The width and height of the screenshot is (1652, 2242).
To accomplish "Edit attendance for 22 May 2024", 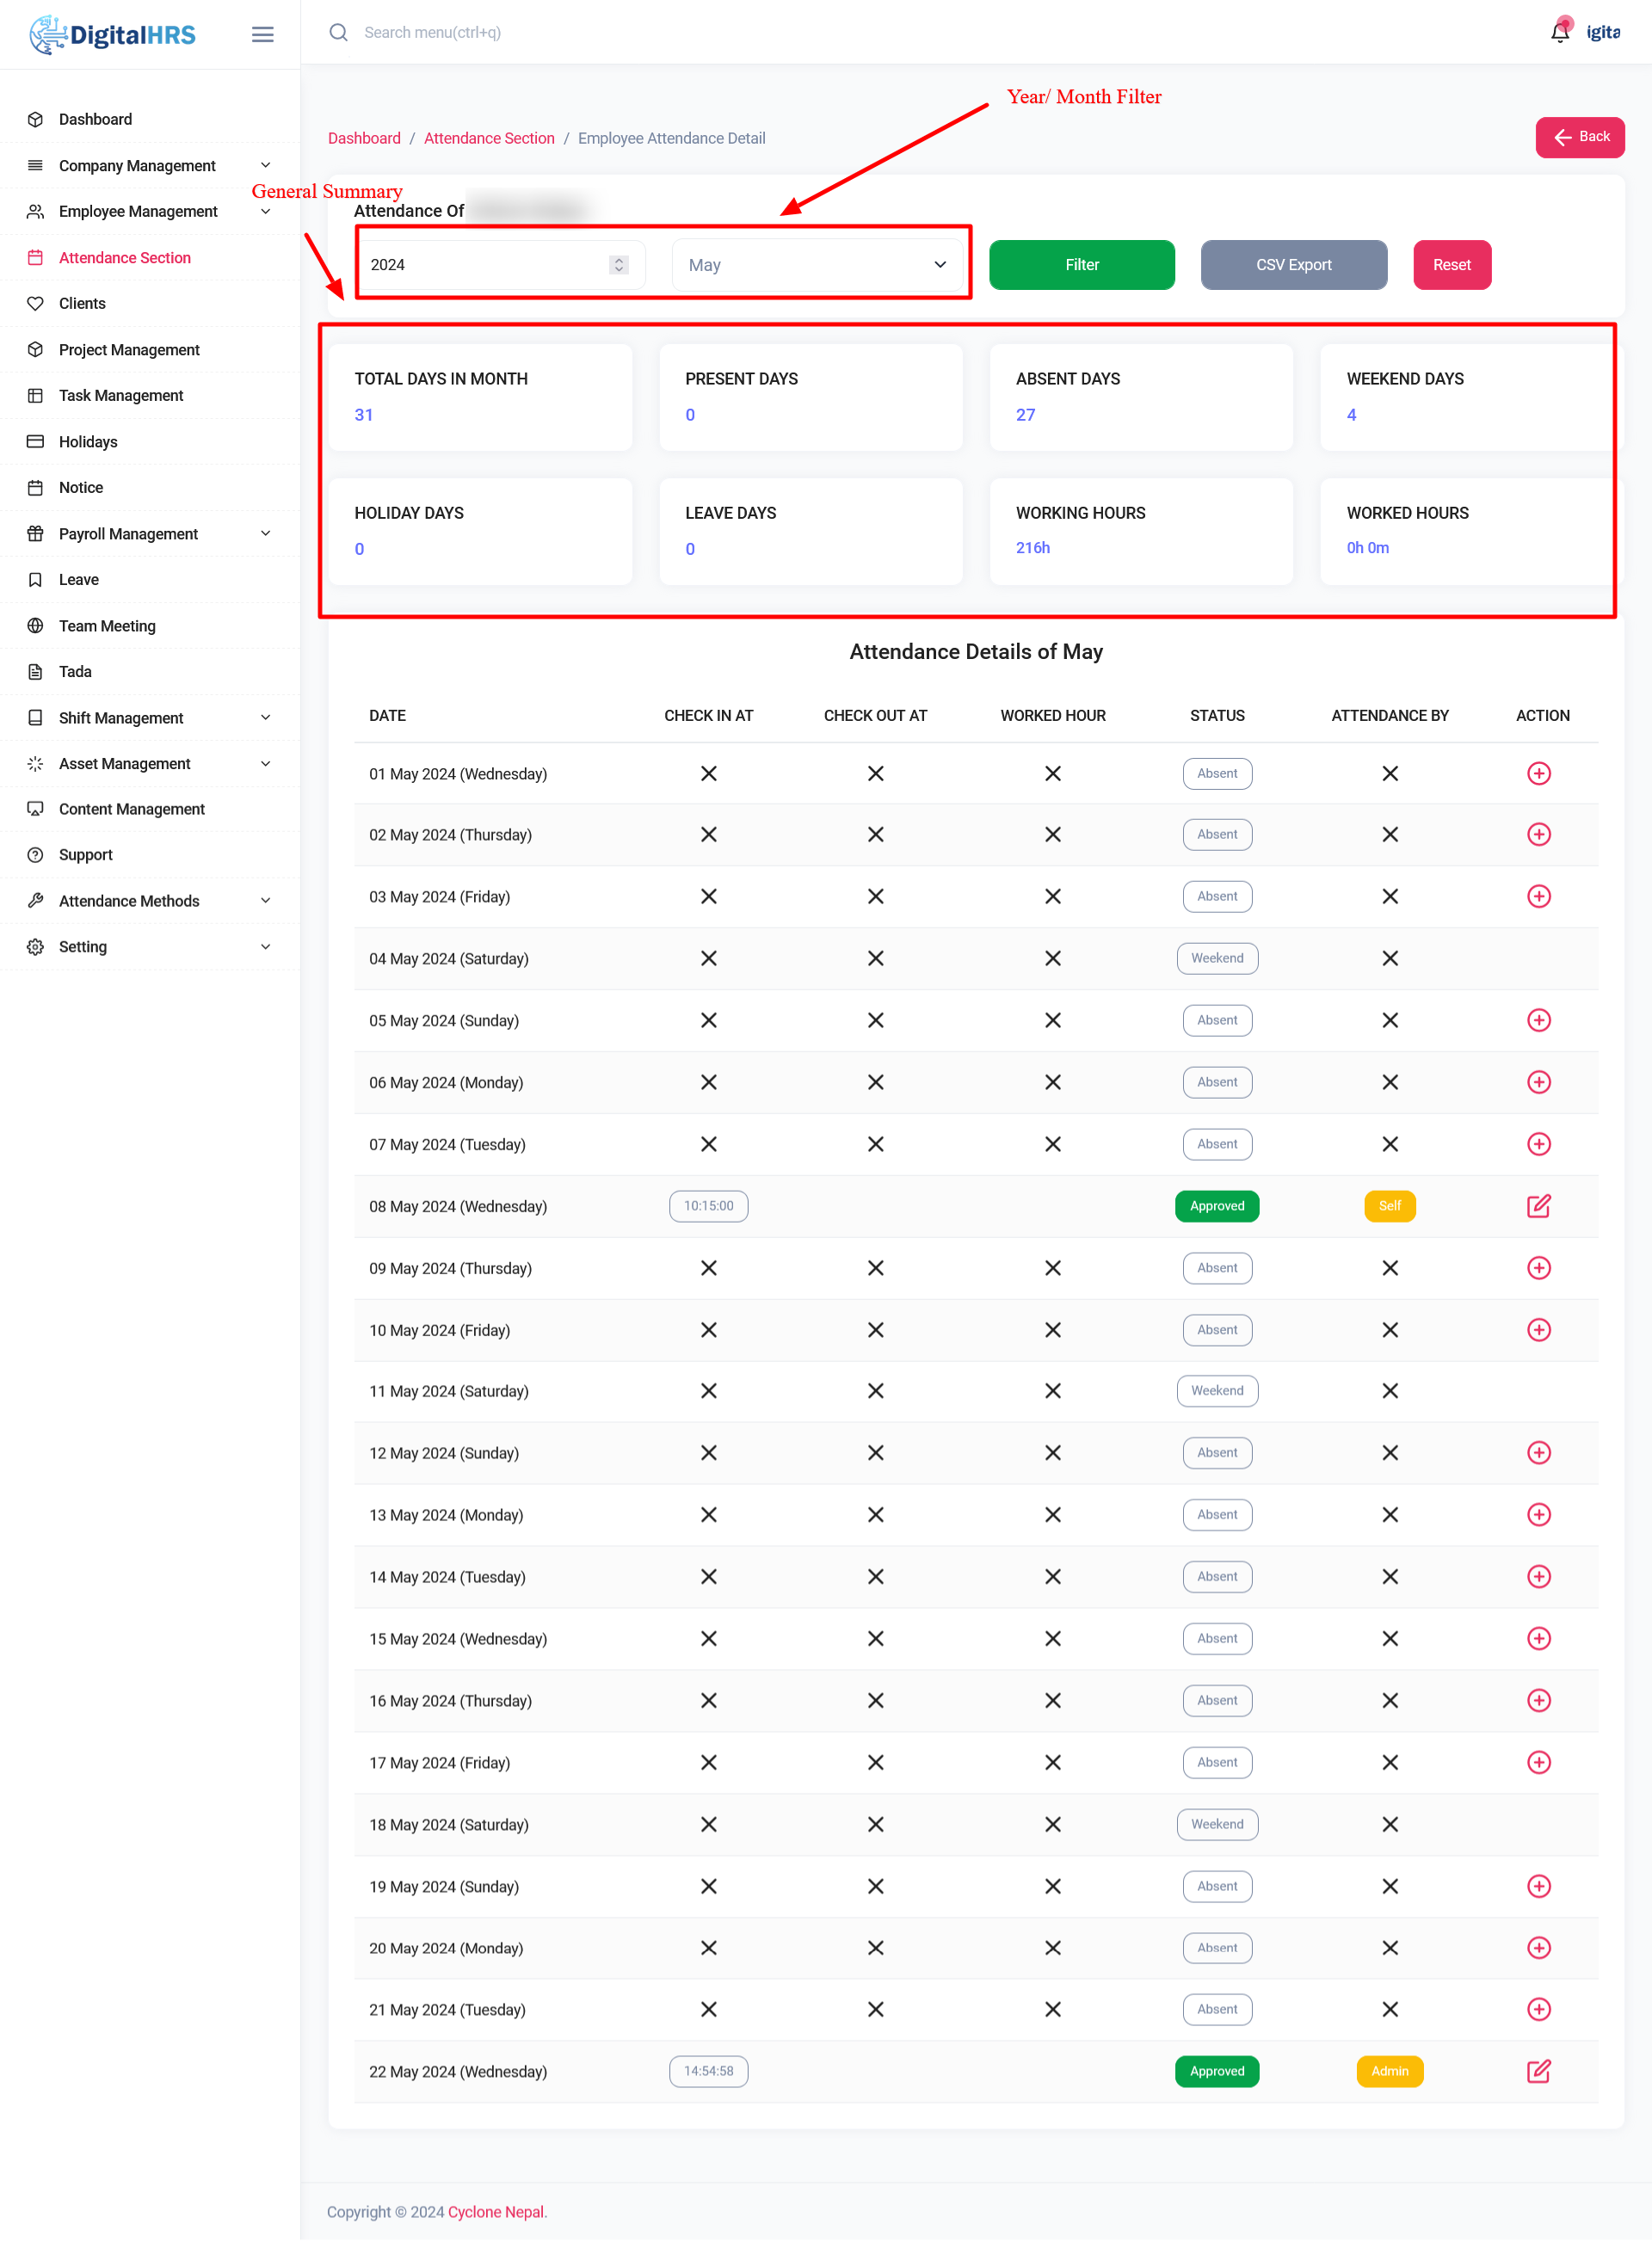I will tap(1538, 2071).
